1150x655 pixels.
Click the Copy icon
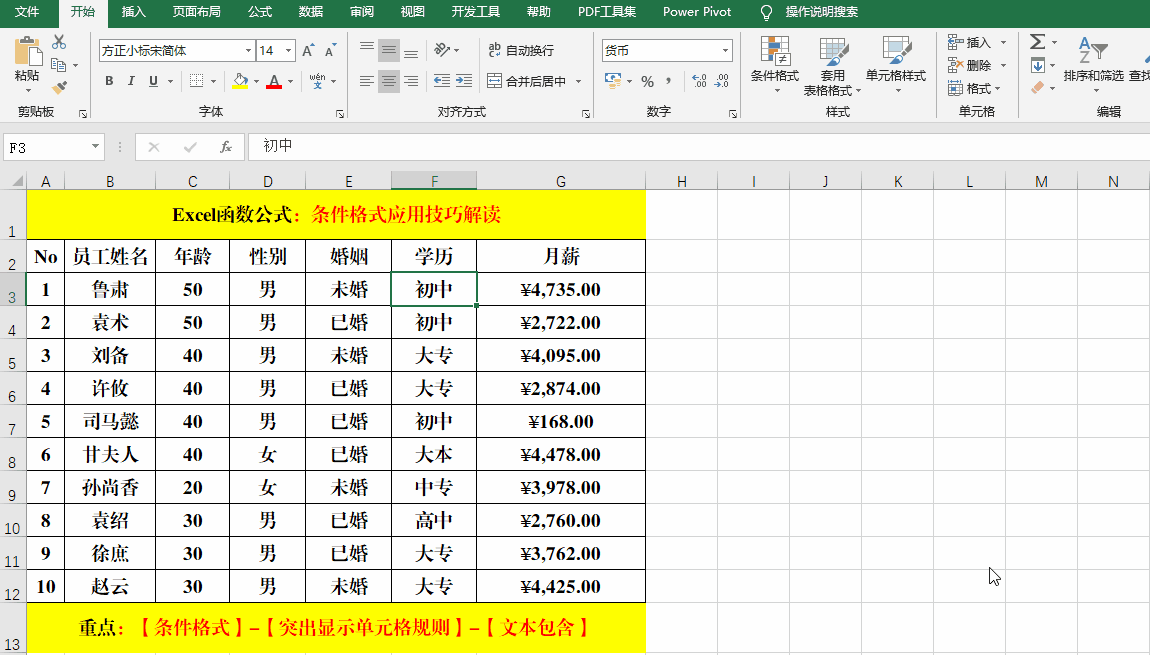click(x=59, y=65)
